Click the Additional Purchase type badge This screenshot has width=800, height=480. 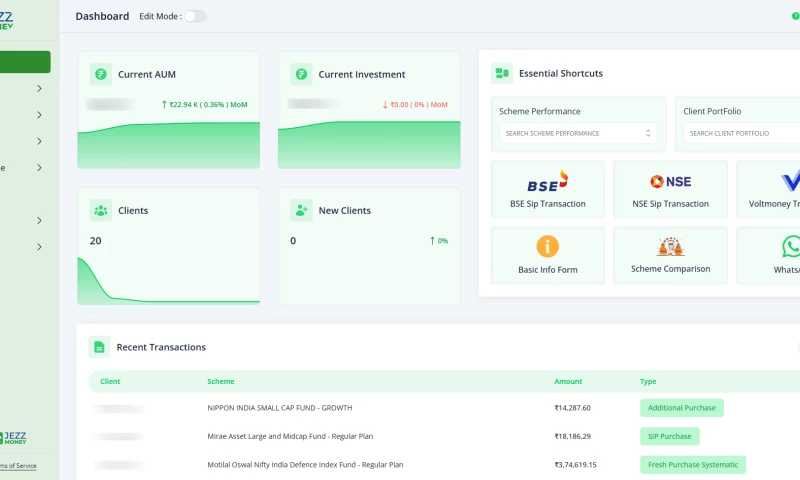681,408
